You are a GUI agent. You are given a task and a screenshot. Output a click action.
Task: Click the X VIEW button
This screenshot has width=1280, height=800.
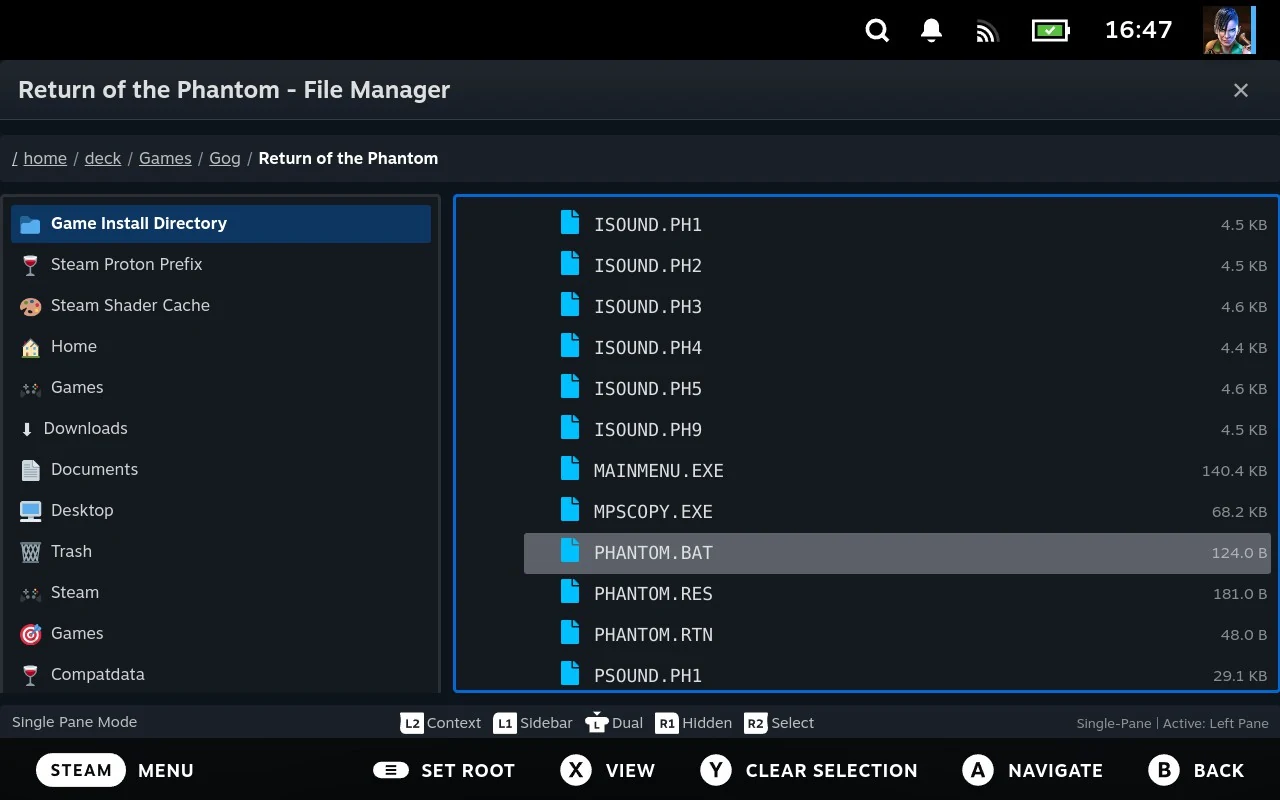tap(608, 770)
